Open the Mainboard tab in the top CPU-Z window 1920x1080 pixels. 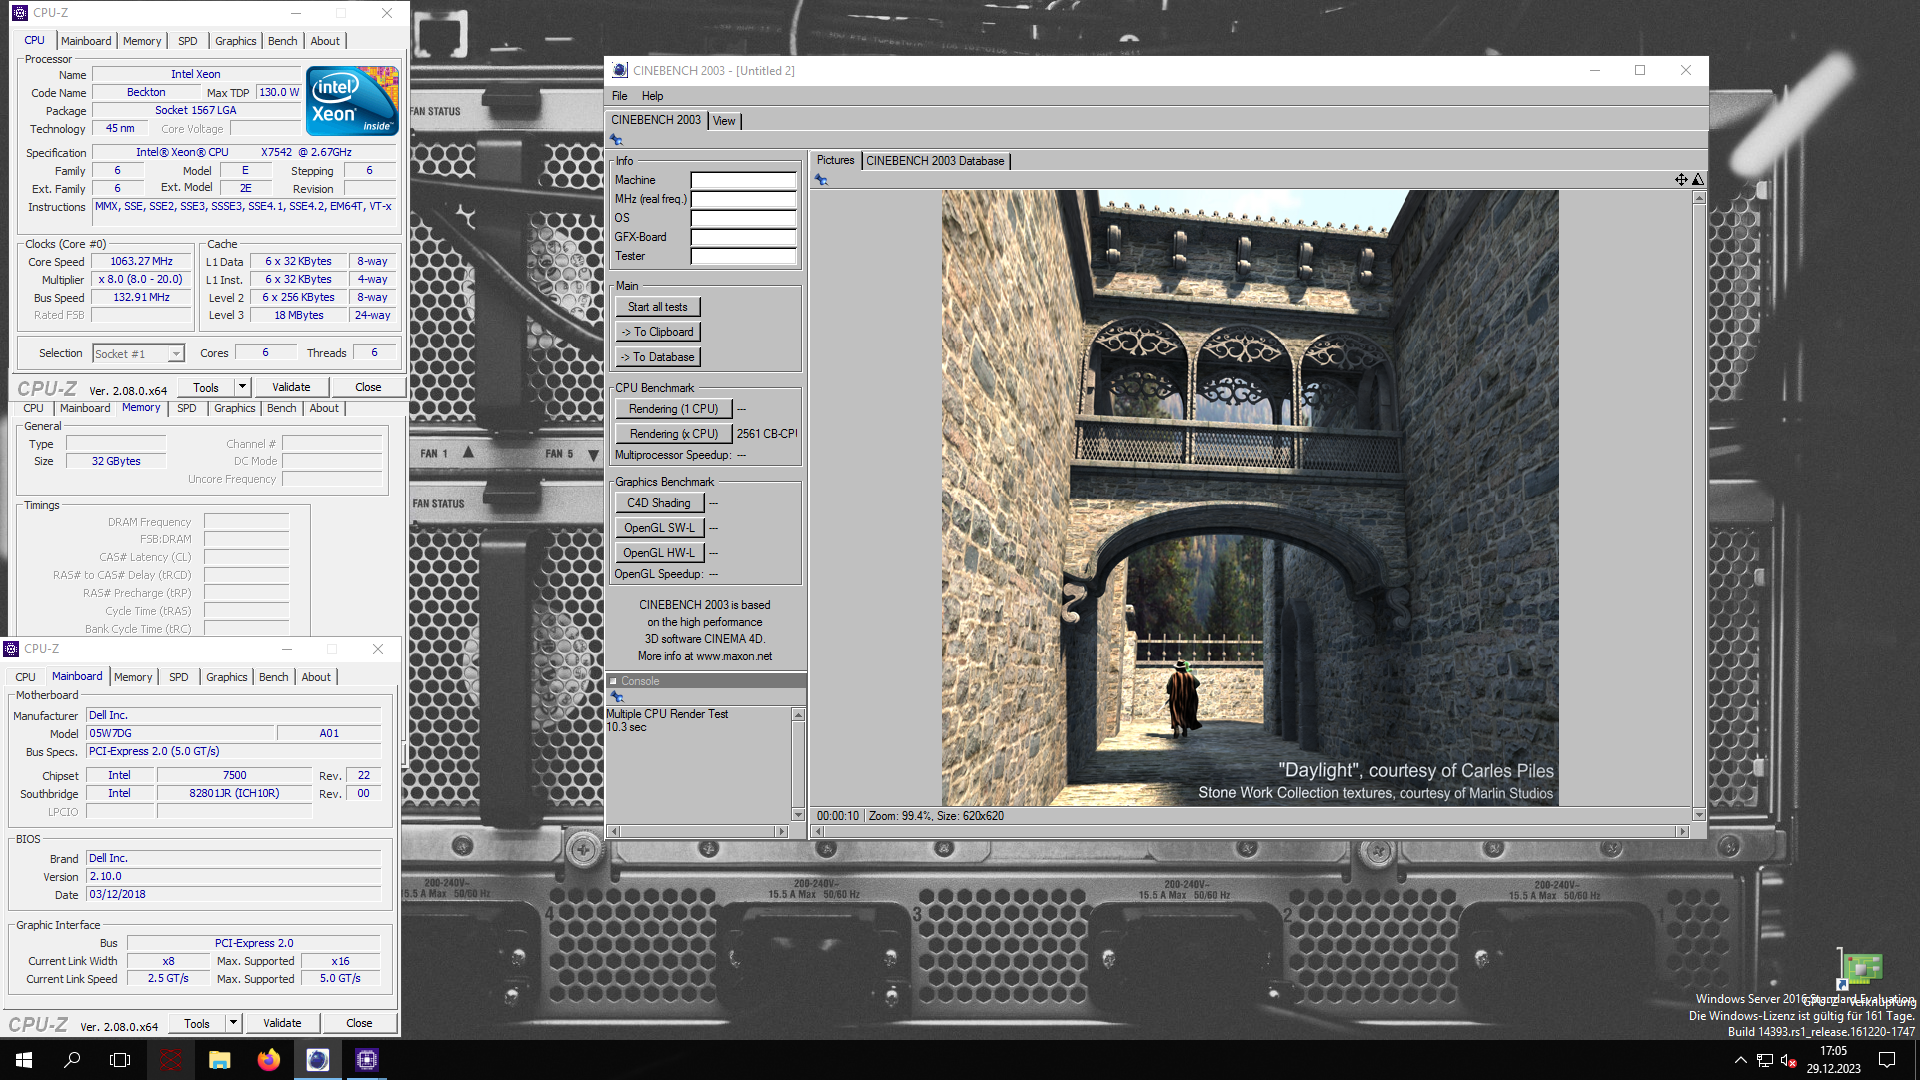point(86,41)
